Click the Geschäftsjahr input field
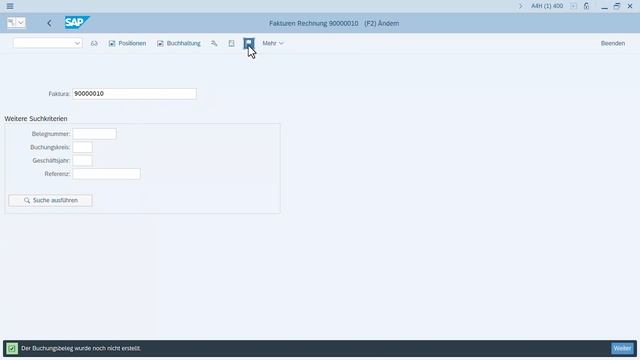Viewport: 640px width, 360px height. 82,160
